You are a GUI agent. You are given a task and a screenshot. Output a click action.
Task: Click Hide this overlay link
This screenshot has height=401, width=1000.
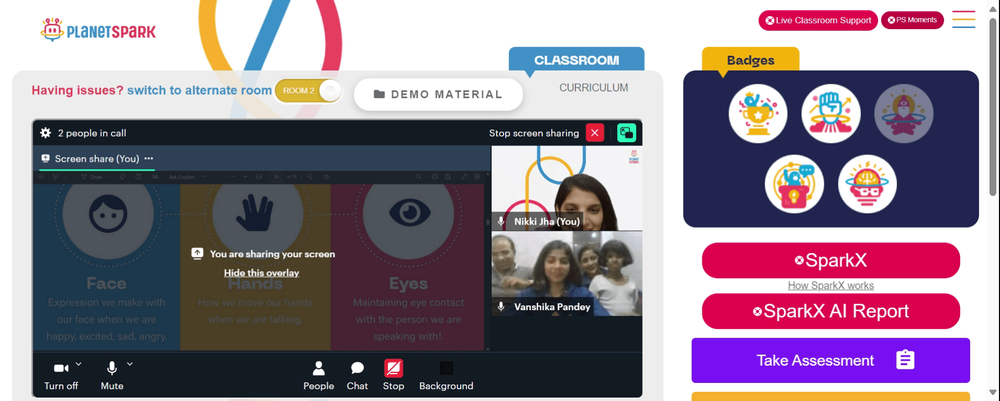coord(261,273)
